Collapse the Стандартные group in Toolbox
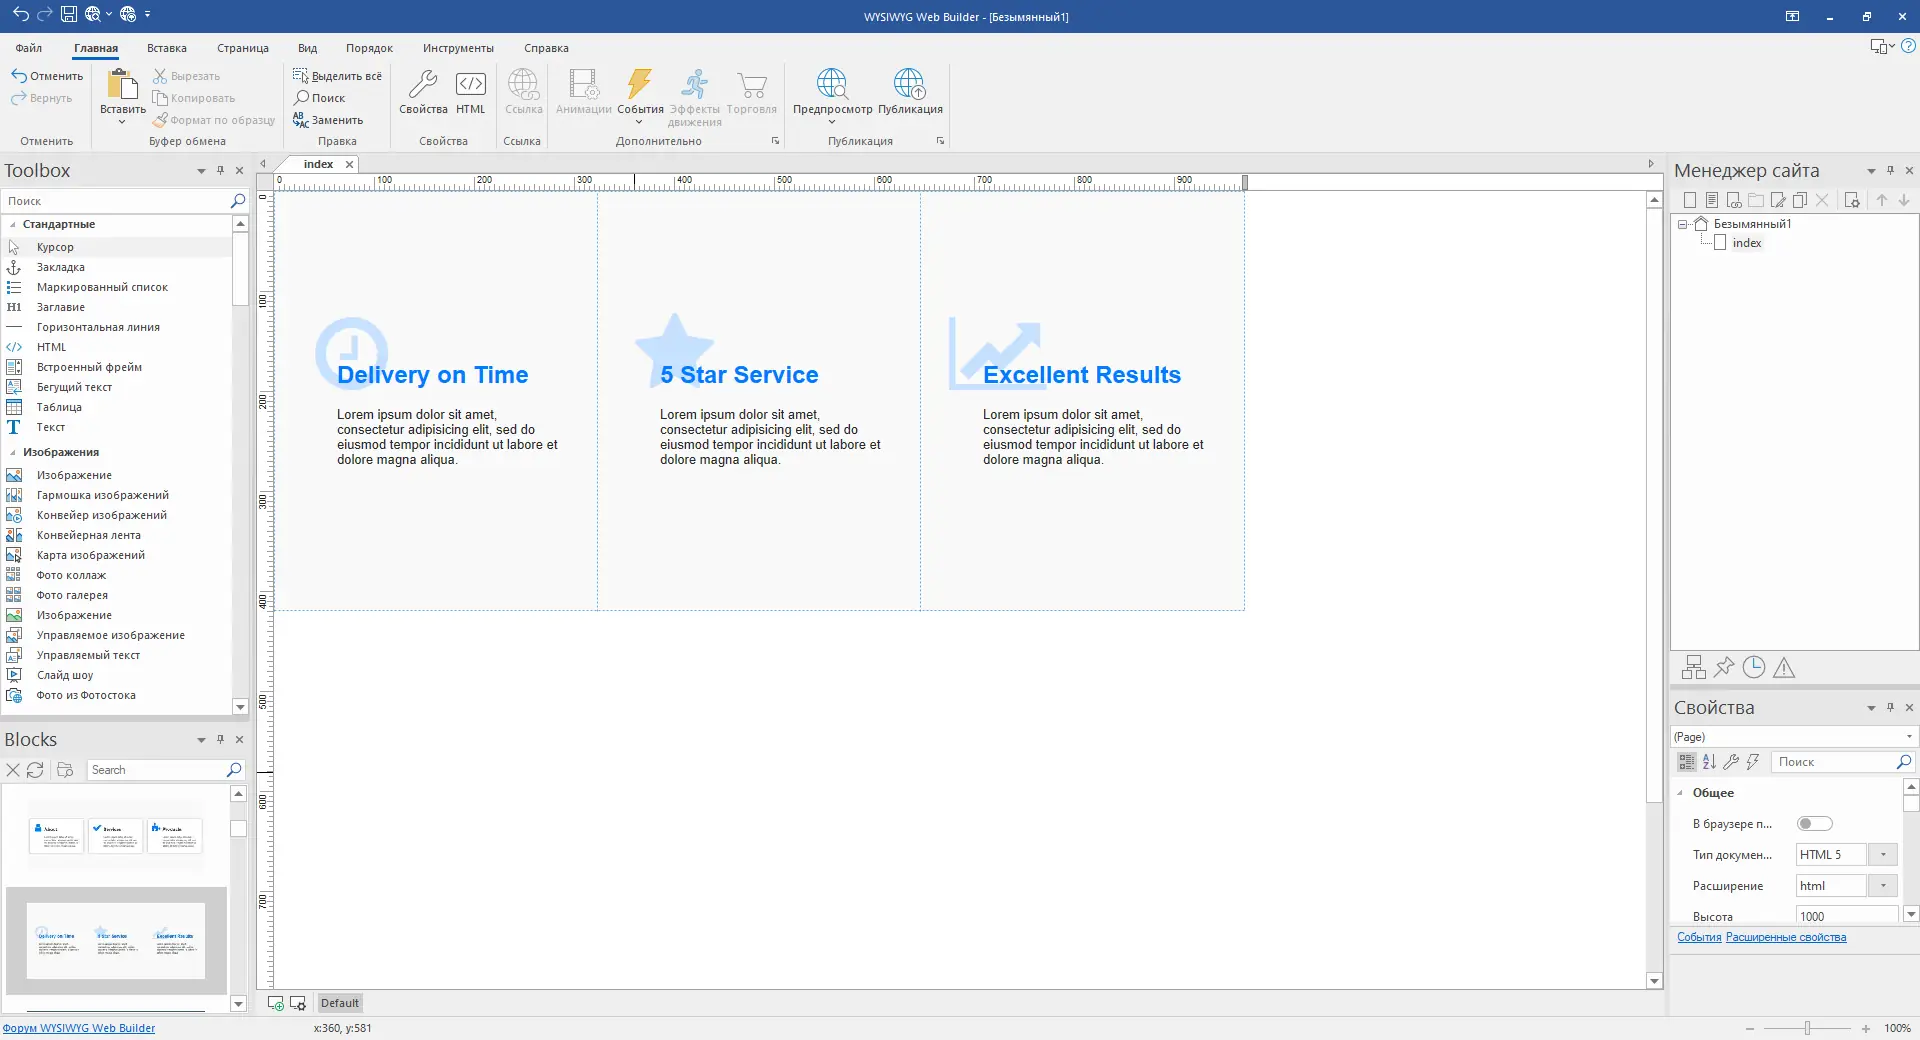Viewport: 1920px width, 1040px height. 13,225
